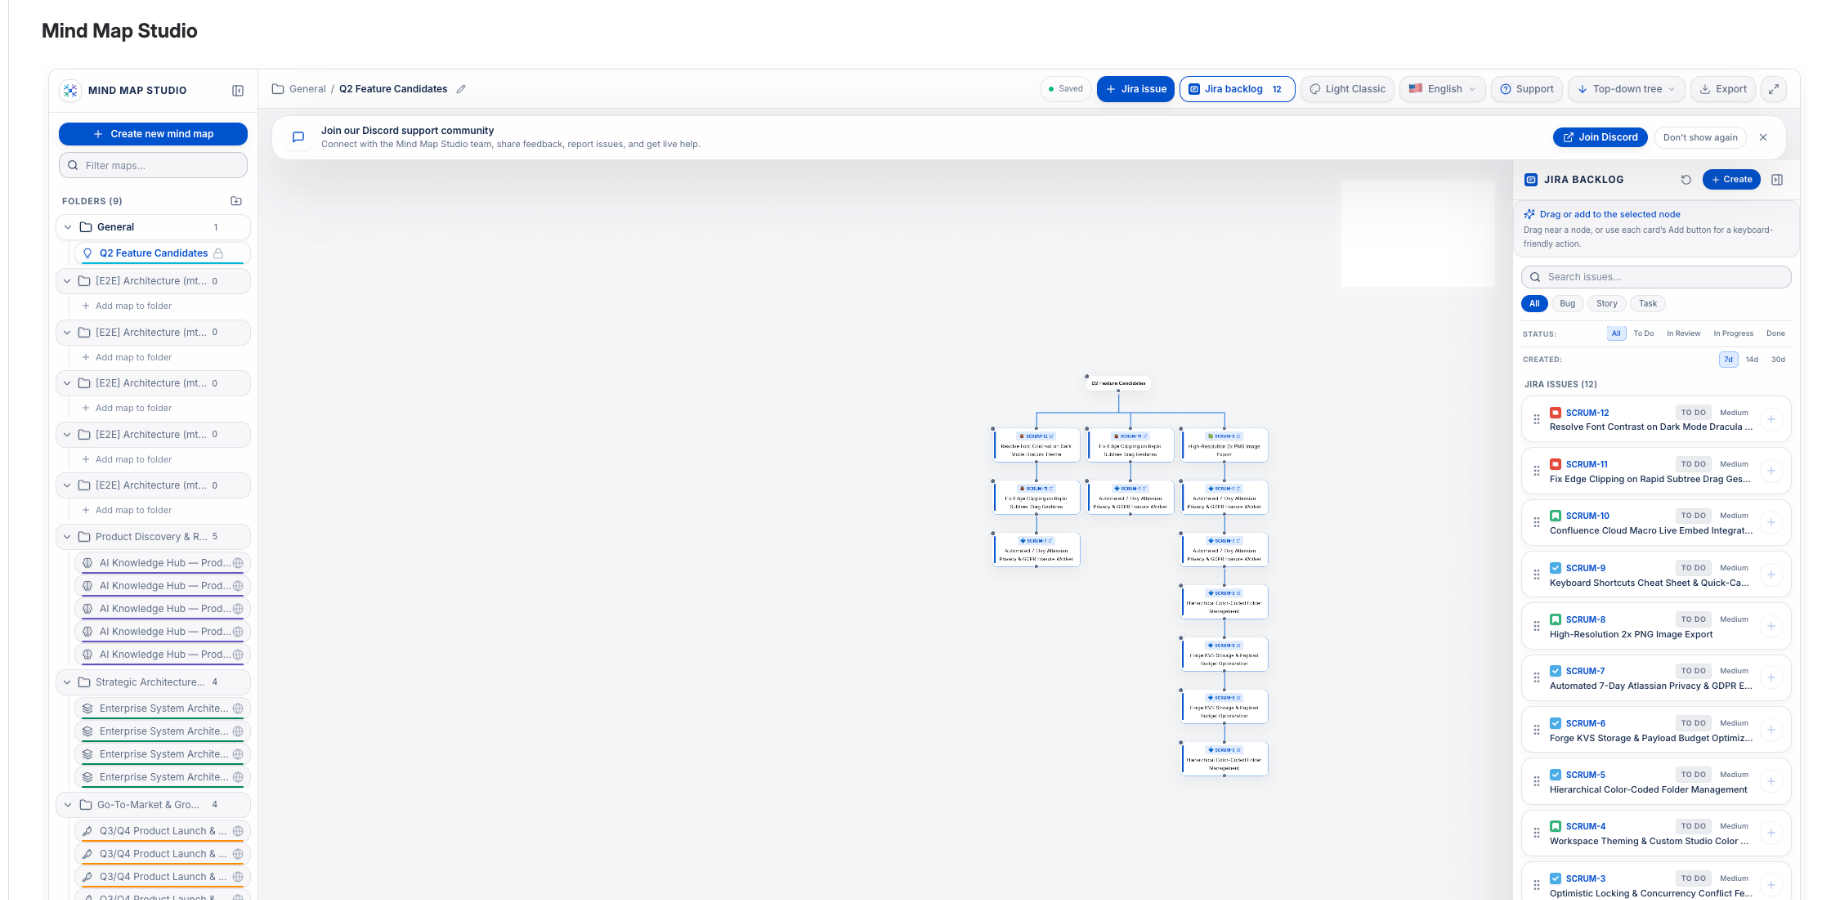Viewport: 1840px width, 900px height.
Task: Dismiss the Discord community banner
Action: (x=1763, y=138)
